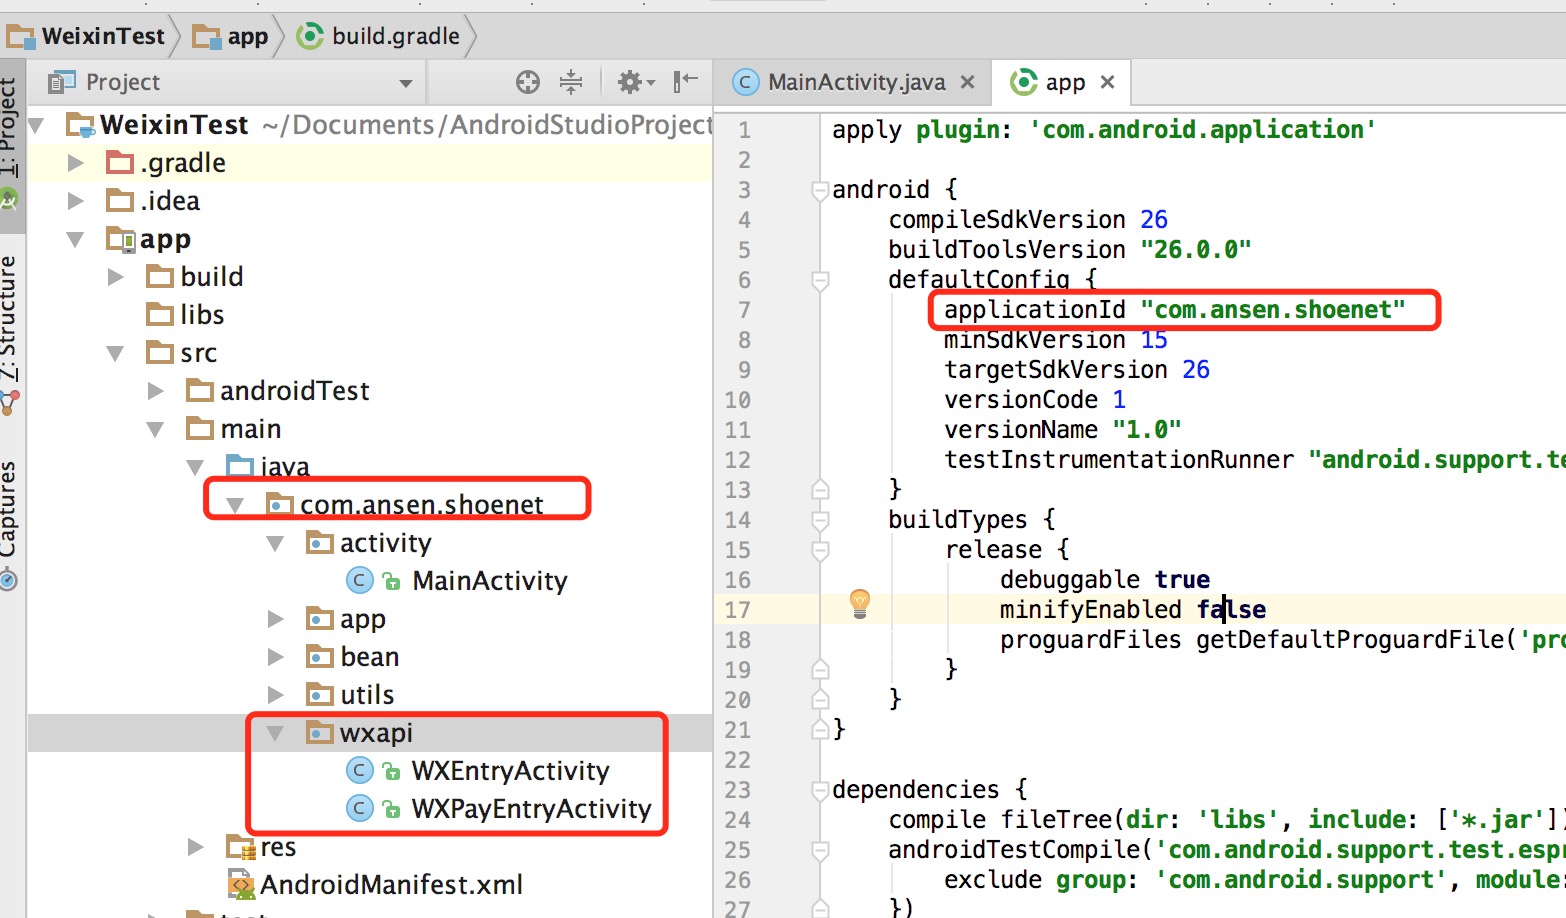Image resolution: width=1566 pixels, height=918 pixels.
Task: Click the WeixinTest folder icon in breadcrumb
Action: (21, 37)
